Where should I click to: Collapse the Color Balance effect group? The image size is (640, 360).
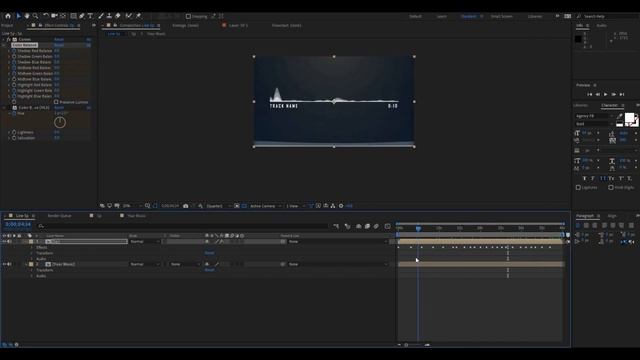pos(4,45)
